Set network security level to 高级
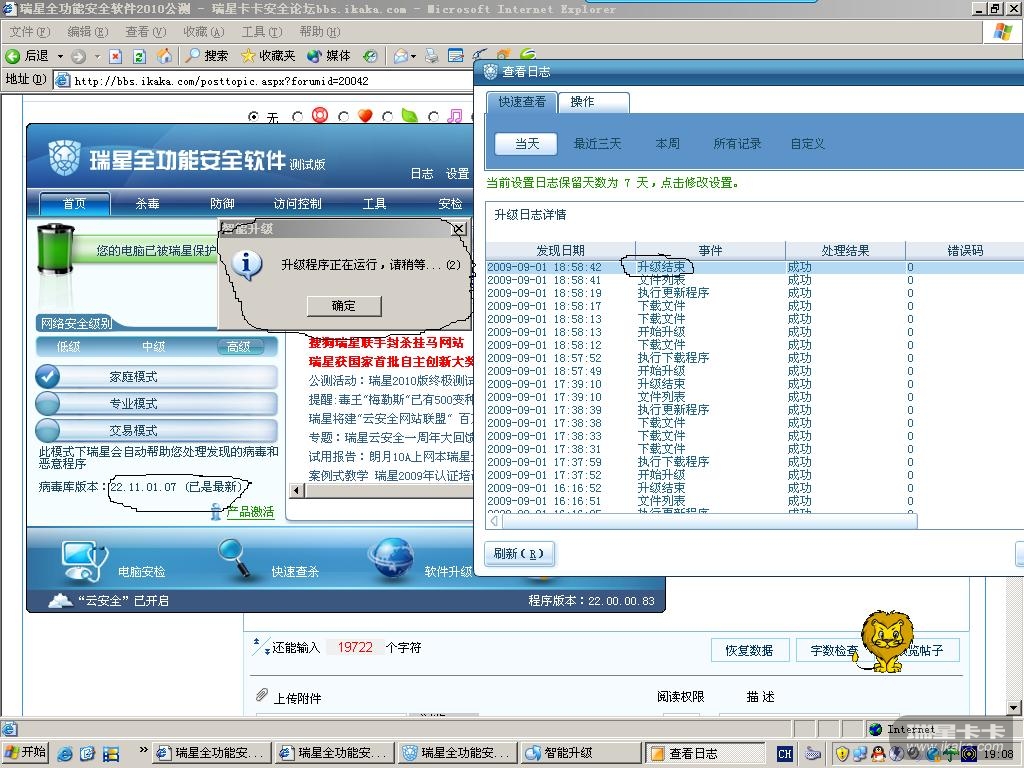The width and height of the screenshot is (1024, 768). [239, 347]
